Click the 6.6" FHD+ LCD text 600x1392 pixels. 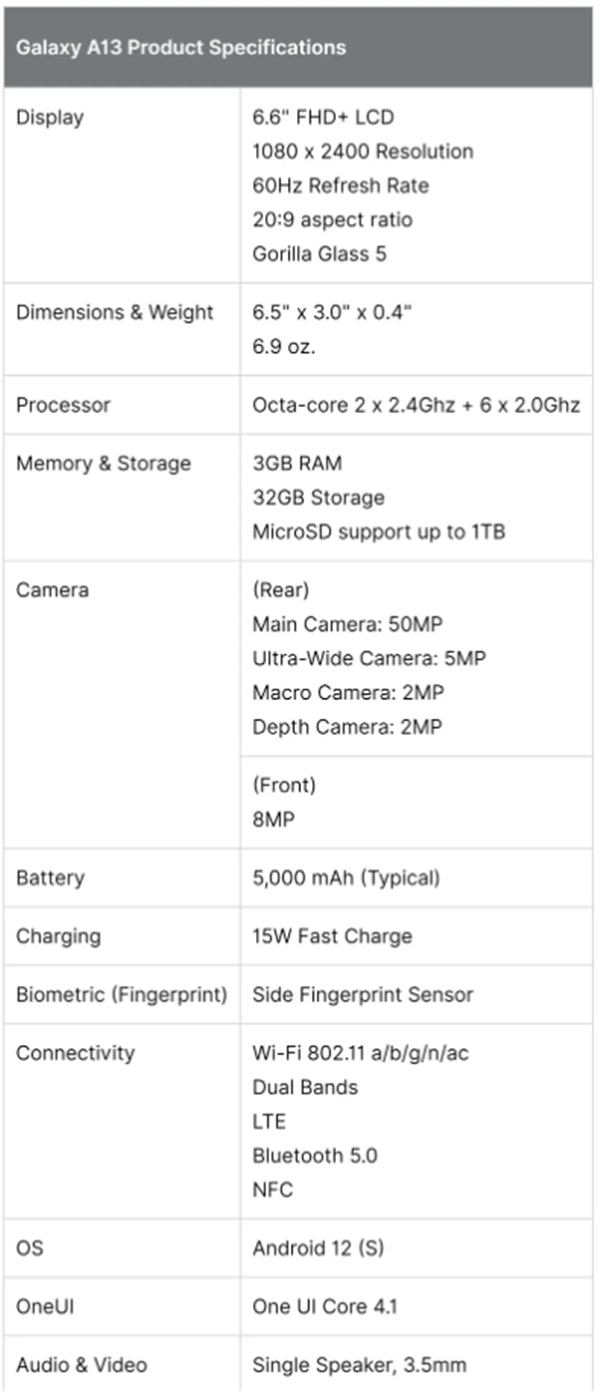(x=323, y=117)
